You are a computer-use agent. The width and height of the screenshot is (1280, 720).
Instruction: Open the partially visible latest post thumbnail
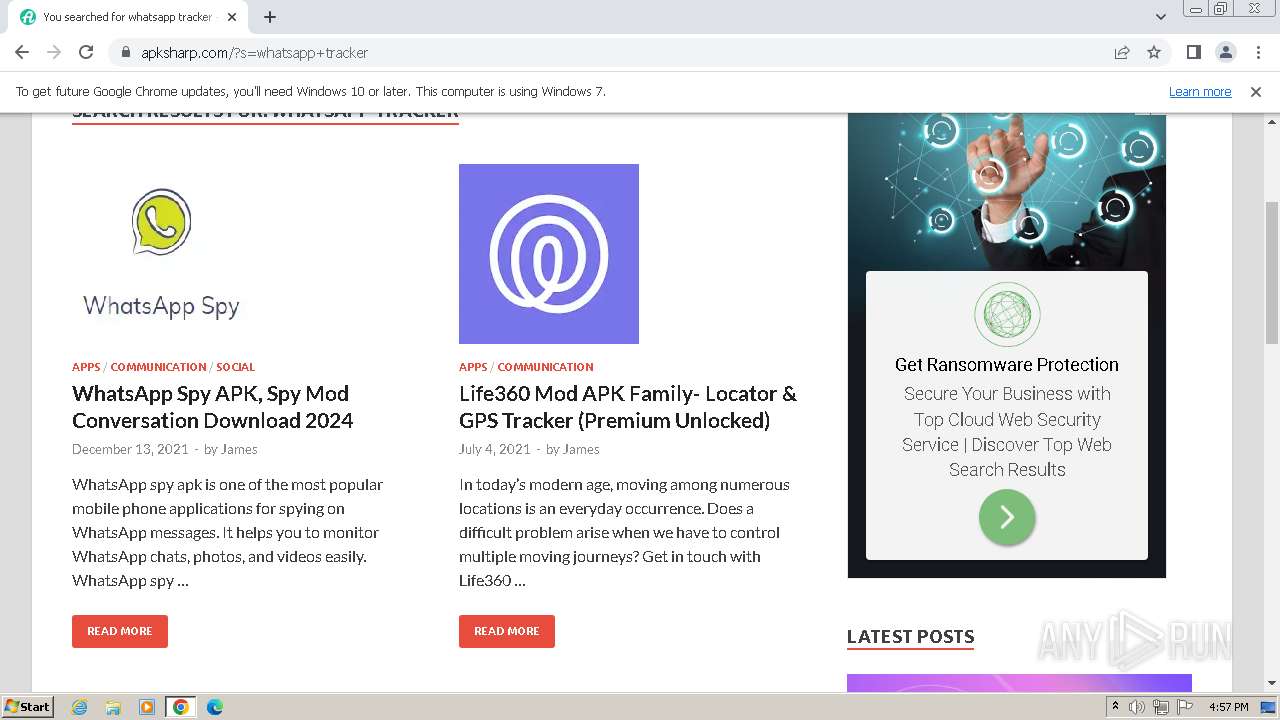tap(1019, 683)
